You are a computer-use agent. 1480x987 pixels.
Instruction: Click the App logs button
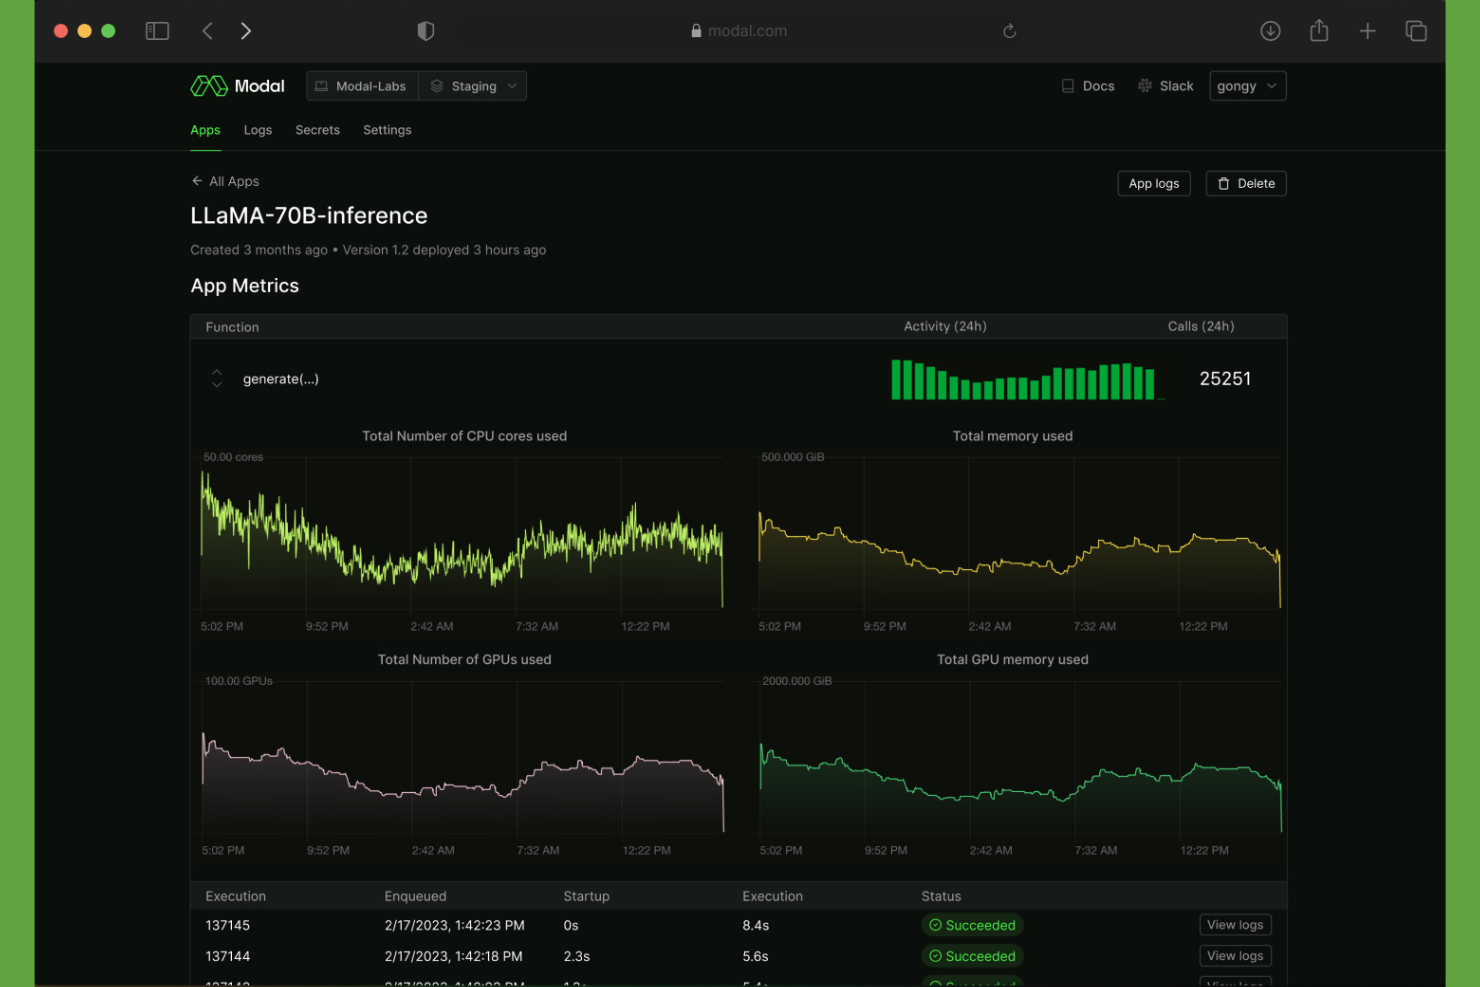tap(1154, 184)
